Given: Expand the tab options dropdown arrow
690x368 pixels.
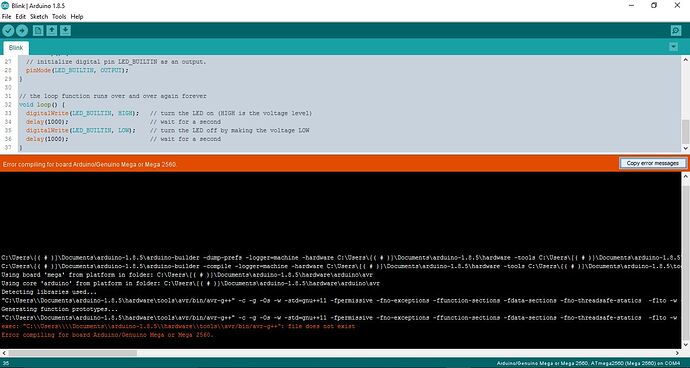Looking at the screenshot, I should [x=673, y=47].
